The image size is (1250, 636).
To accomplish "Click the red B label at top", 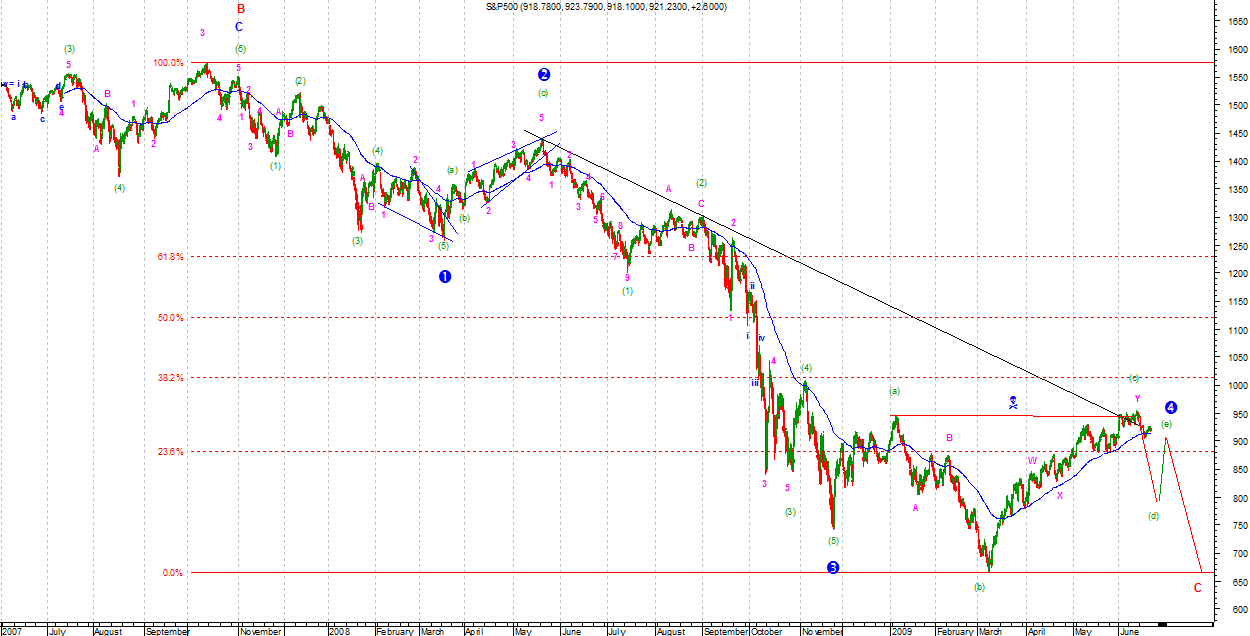I will (240, 9).
